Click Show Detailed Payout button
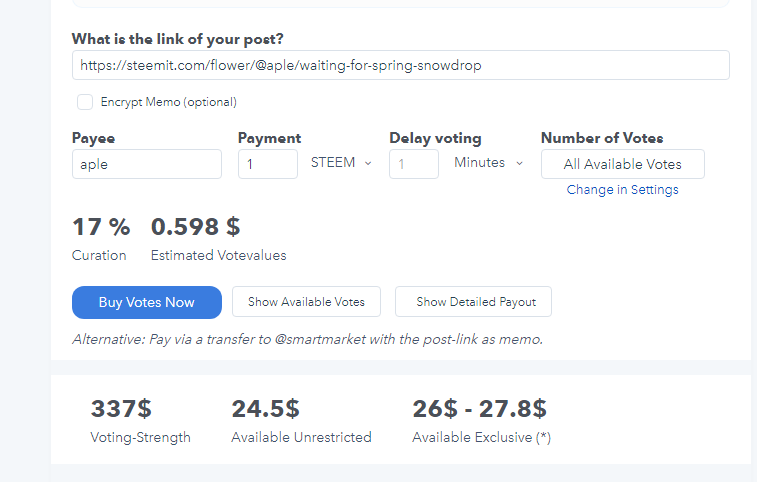This screenshot has width=757, height=482. click(473, 302)
